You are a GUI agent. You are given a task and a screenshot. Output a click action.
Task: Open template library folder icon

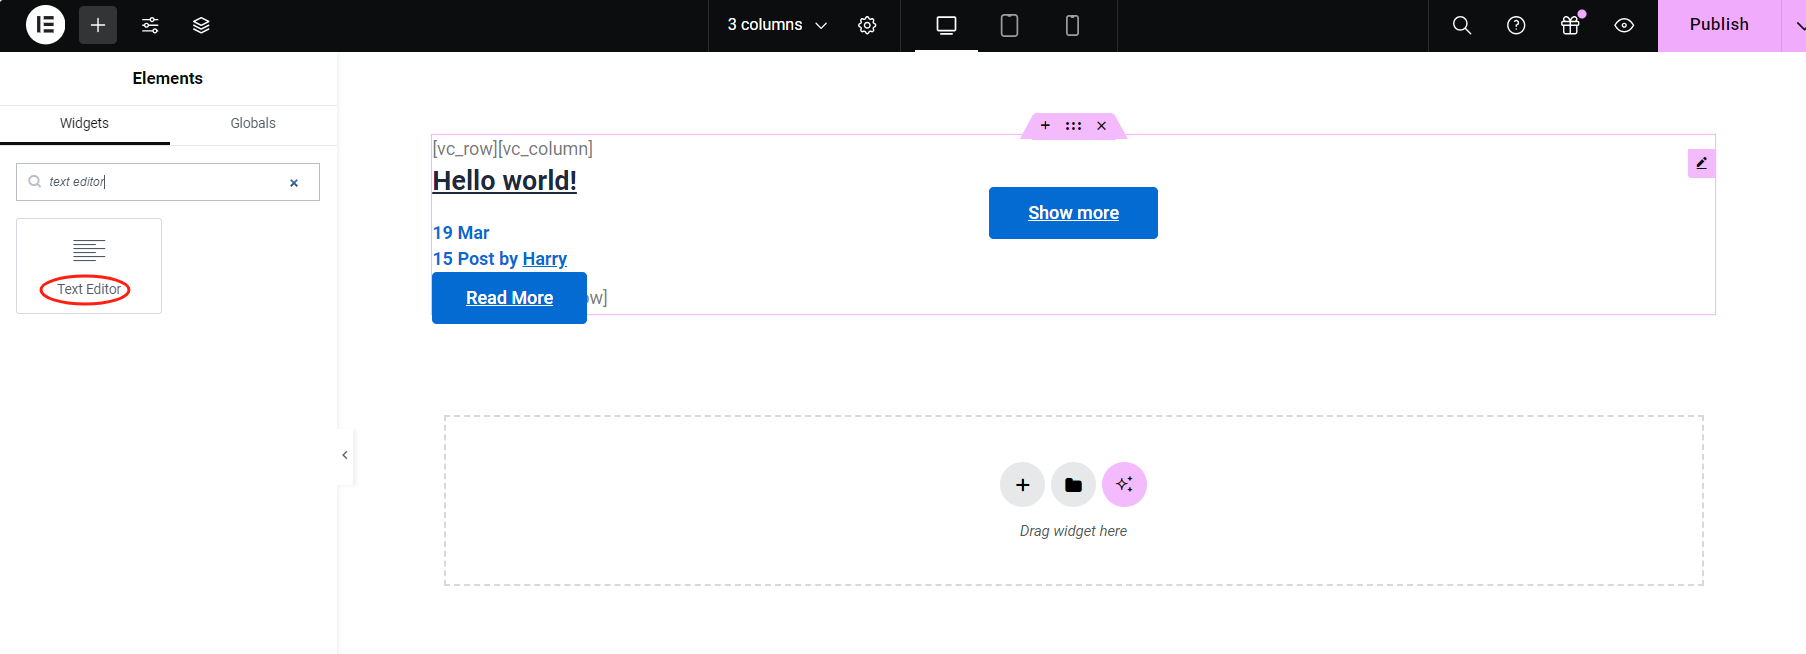[1073, 485]
